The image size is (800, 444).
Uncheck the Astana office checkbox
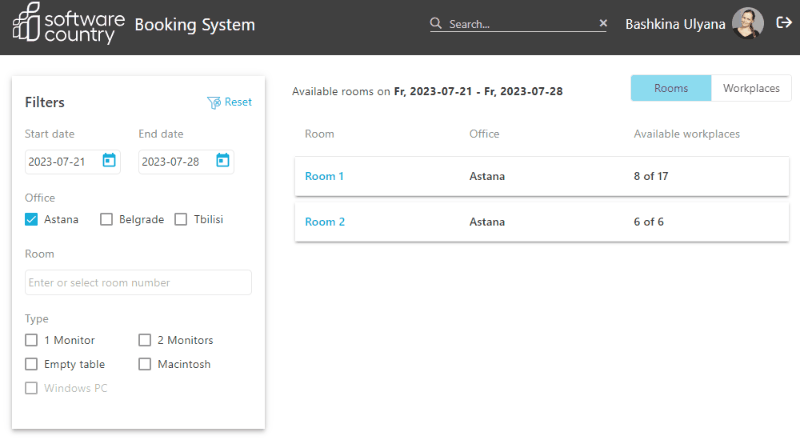coord(32,219)
